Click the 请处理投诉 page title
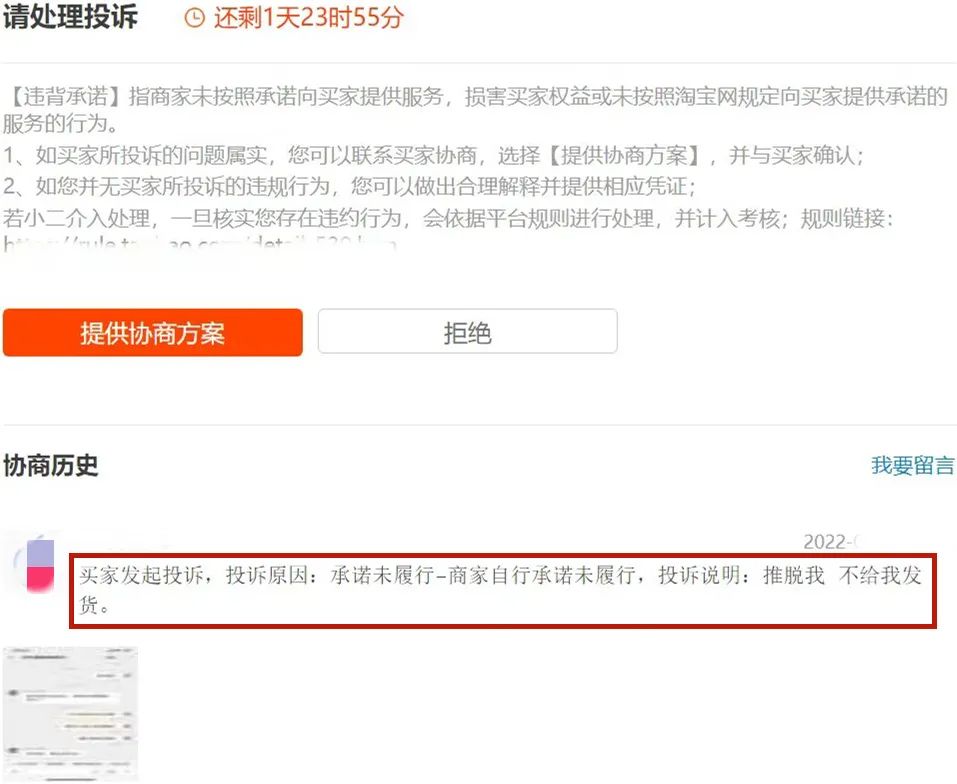This screenshot has width=957, height=784. click(70, 16)
